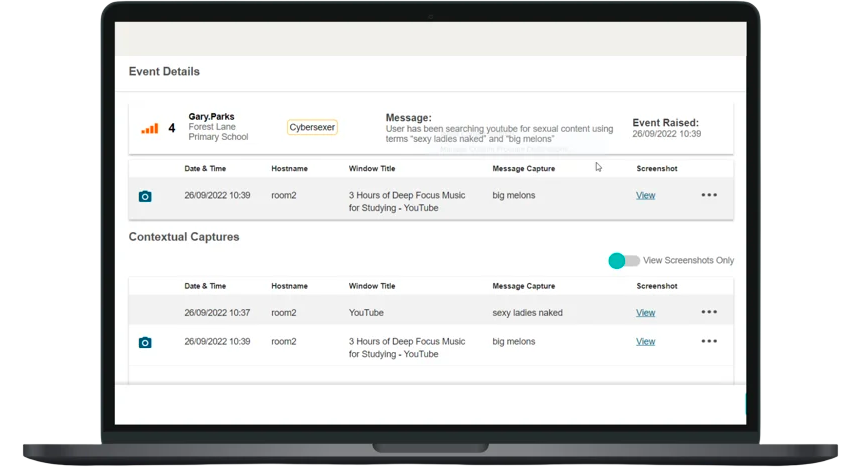Sort by Date & Time in the Event Details table
860x467 pixels.
click(x=205, y=169)
